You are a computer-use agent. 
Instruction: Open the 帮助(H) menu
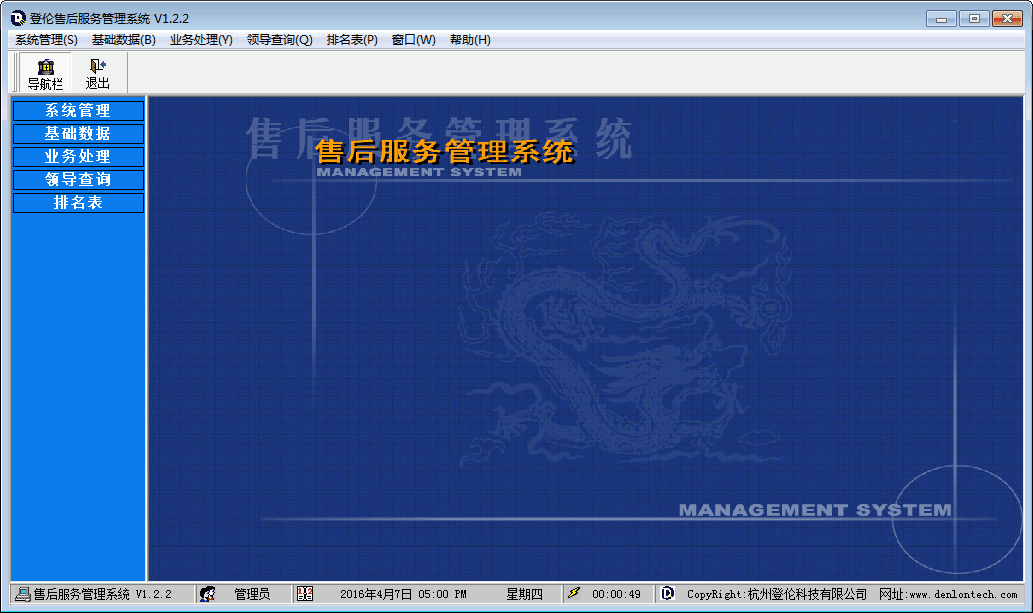[x=470, y=40]
